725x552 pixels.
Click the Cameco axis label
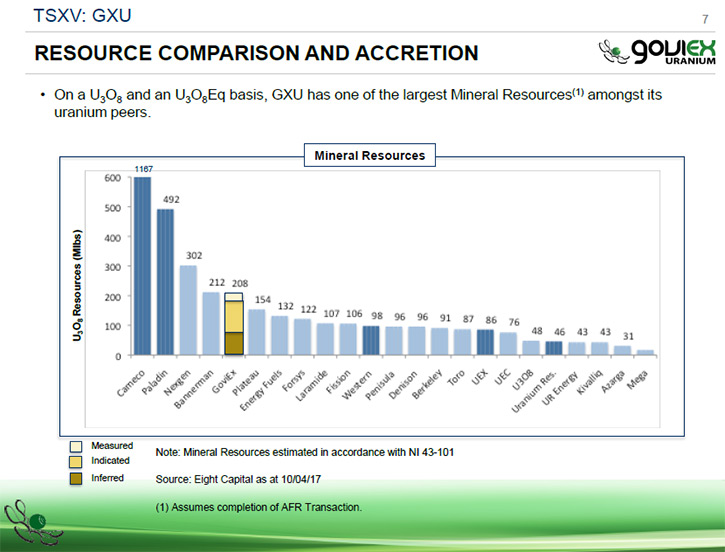click(131, 383)
